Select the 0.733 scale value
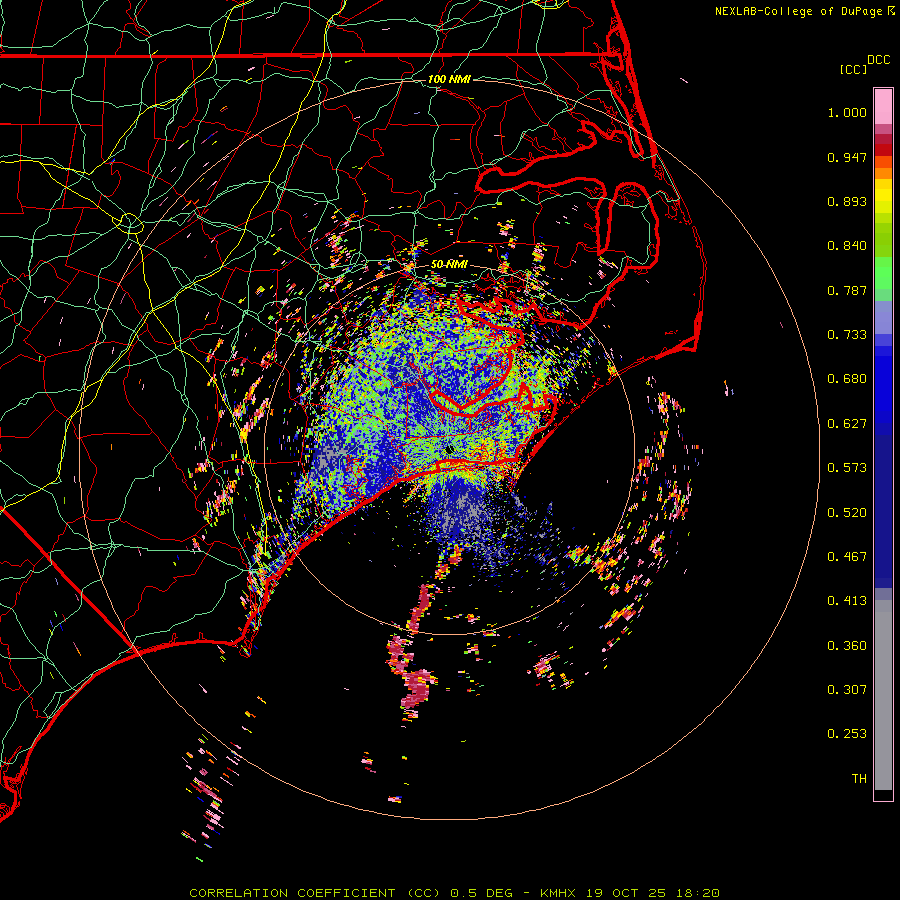This screenshot has height=900, width=900. (x=847, y=335)
